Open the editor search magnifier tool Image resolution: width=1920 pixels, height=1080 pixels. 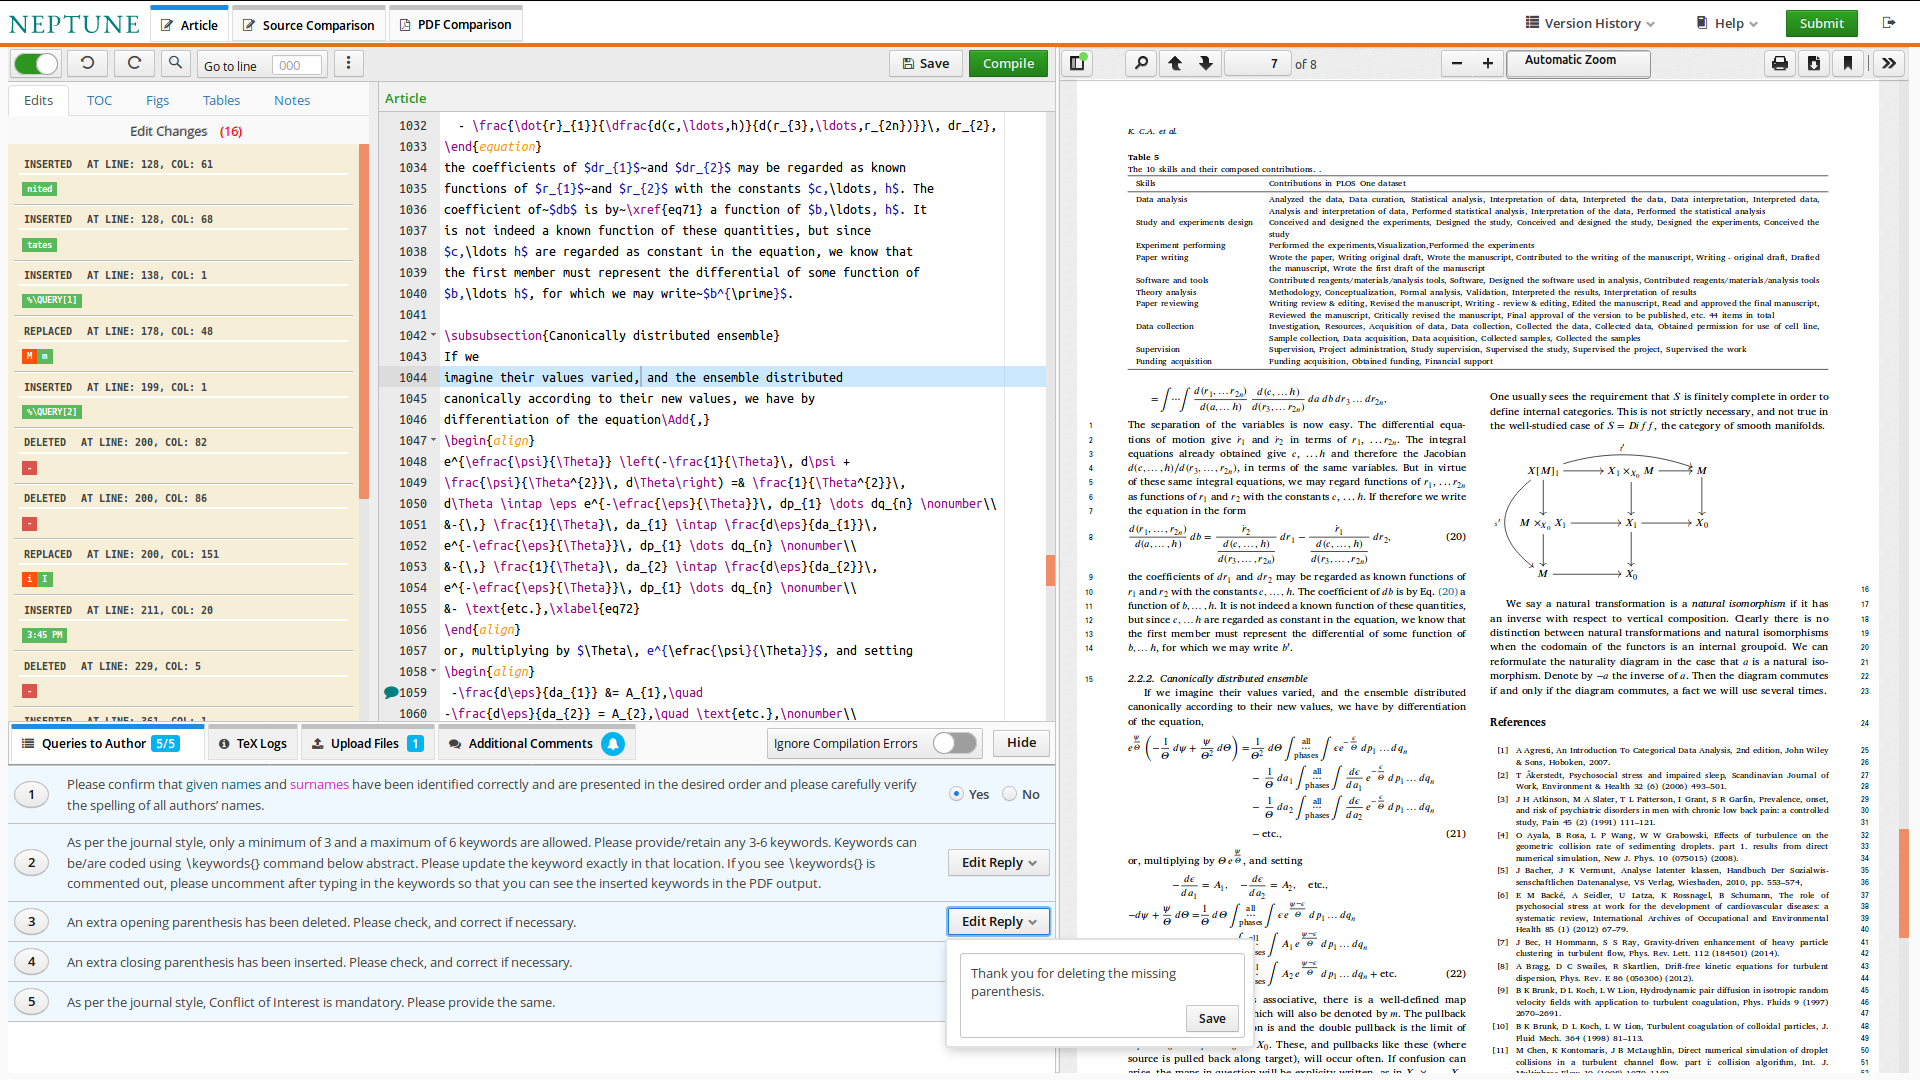[175, 64]
